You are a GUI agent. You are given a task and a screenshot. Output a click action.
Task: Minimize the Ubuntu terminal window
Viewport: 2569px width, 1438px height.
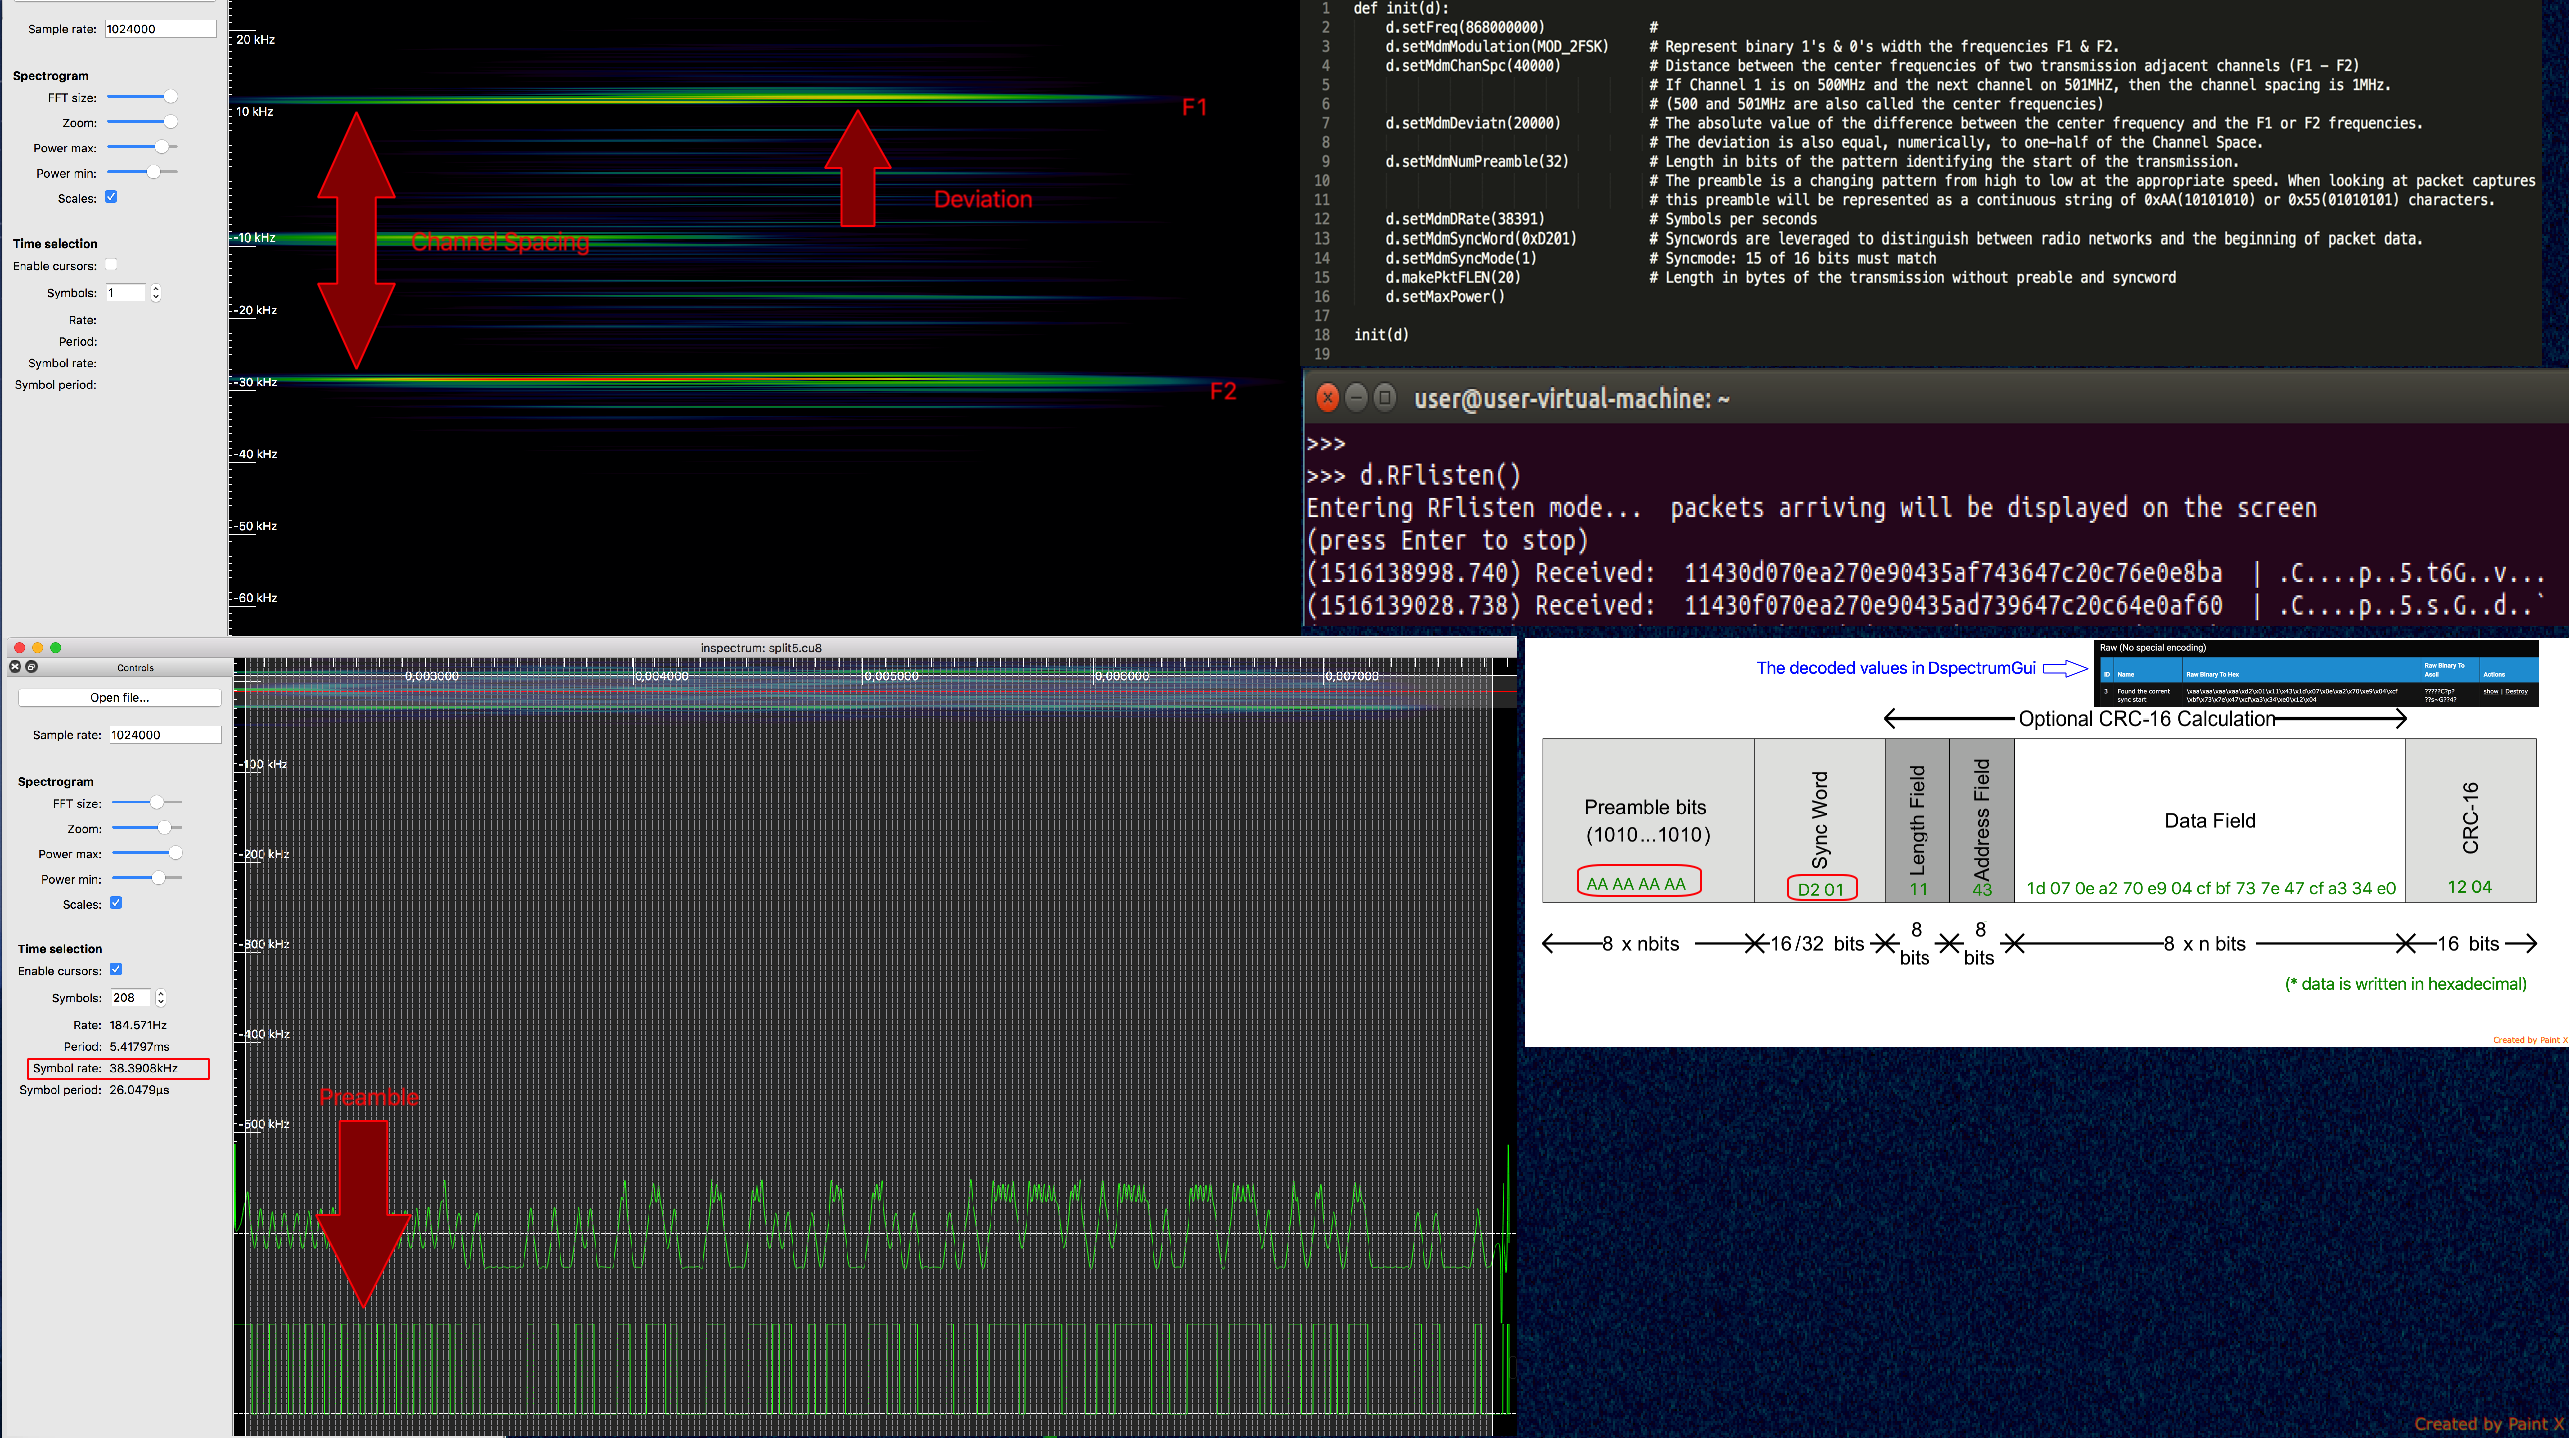[1356, 398]
